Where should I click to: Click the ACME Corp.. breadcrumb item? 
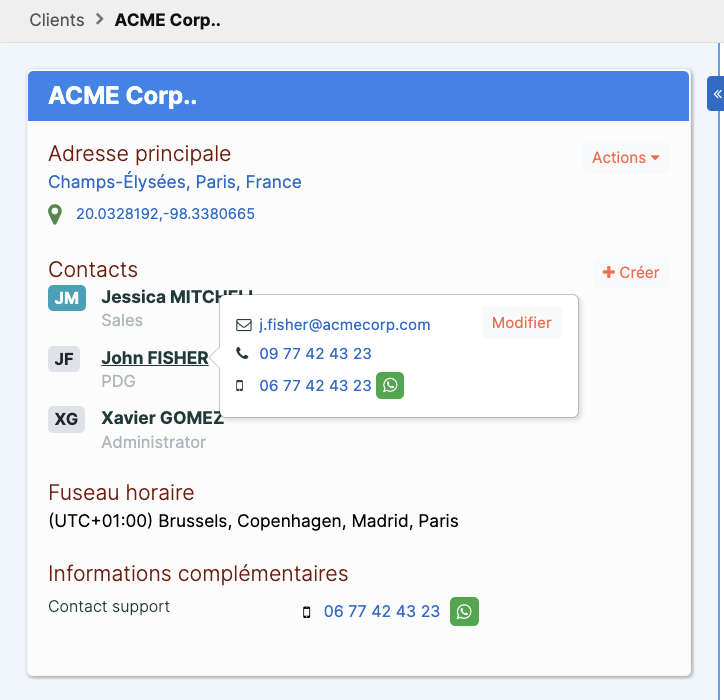[168, 20]
